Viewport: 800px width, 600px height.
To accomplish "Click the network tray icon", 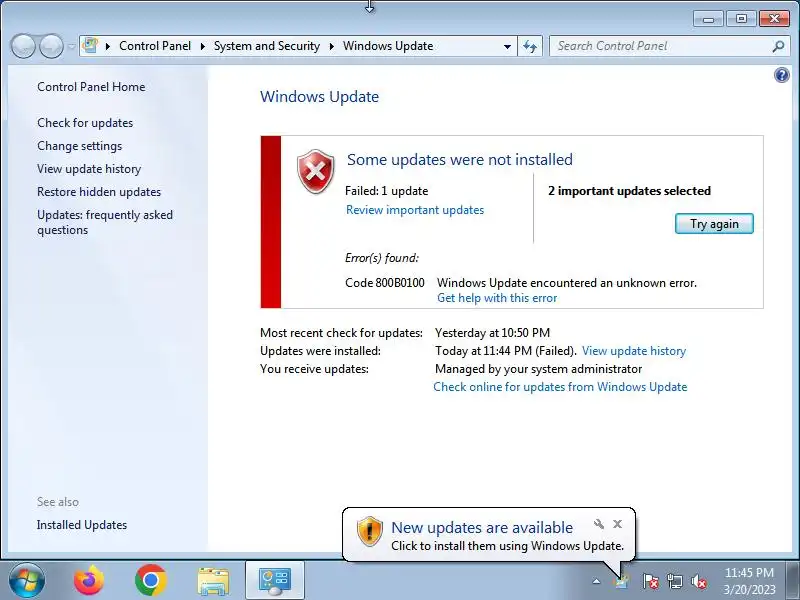I will point(674,581).
